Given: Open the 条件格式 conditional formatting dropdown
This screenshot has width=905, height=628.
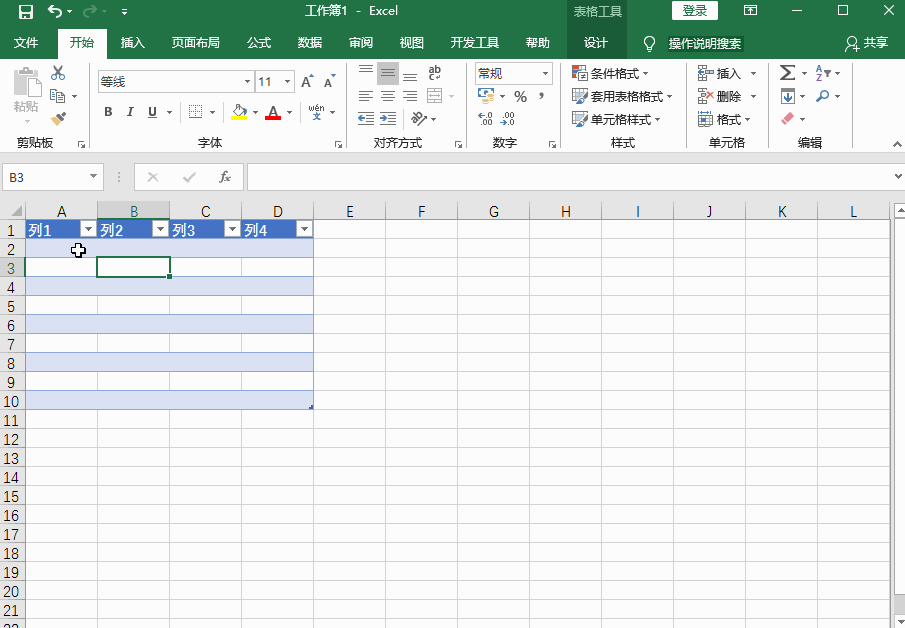Looking at the screenshot, I should tap(610, 73).
